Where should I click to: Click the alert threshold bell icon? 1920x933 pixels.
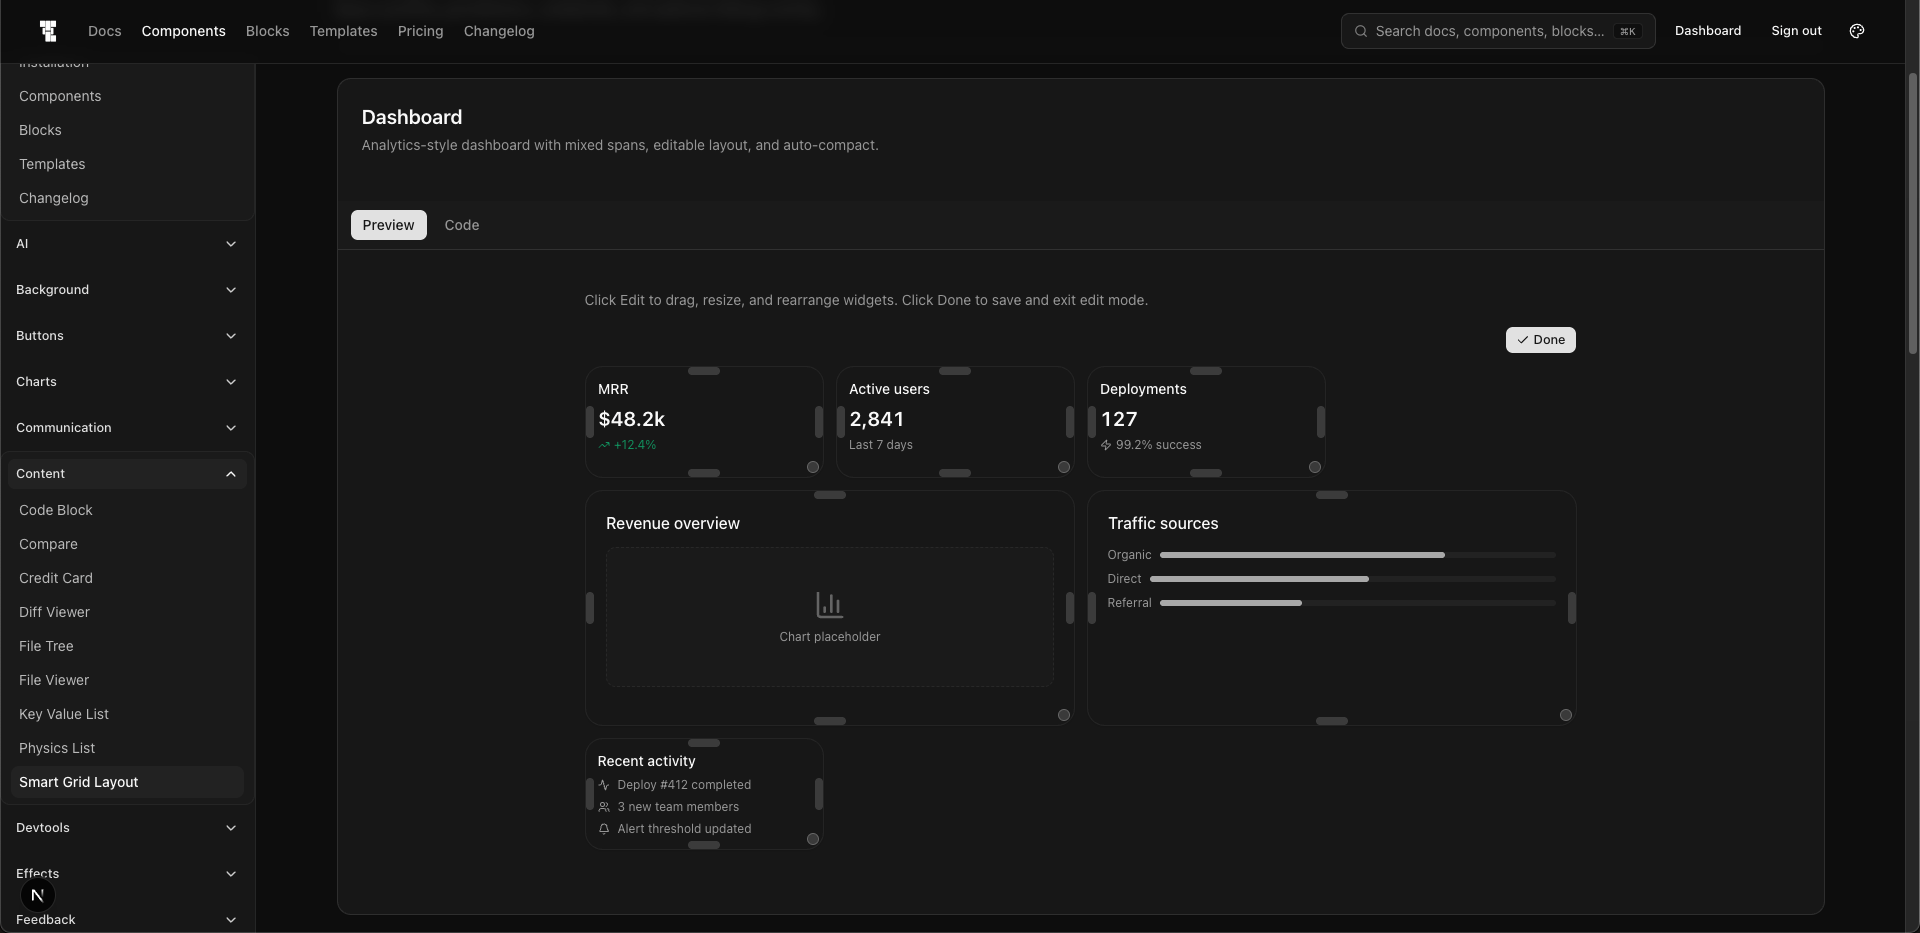[x=604, y=829]
